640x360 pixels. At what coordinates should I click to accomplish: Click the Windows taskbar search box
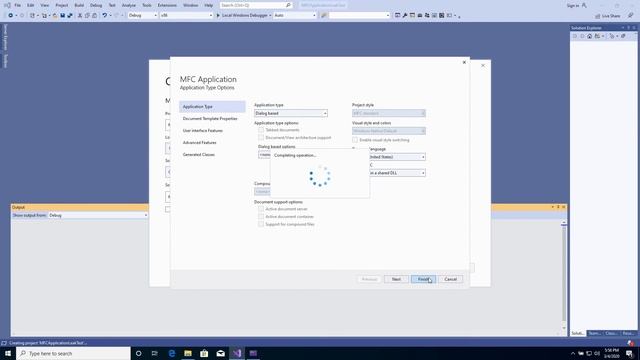tap(73, 353)
